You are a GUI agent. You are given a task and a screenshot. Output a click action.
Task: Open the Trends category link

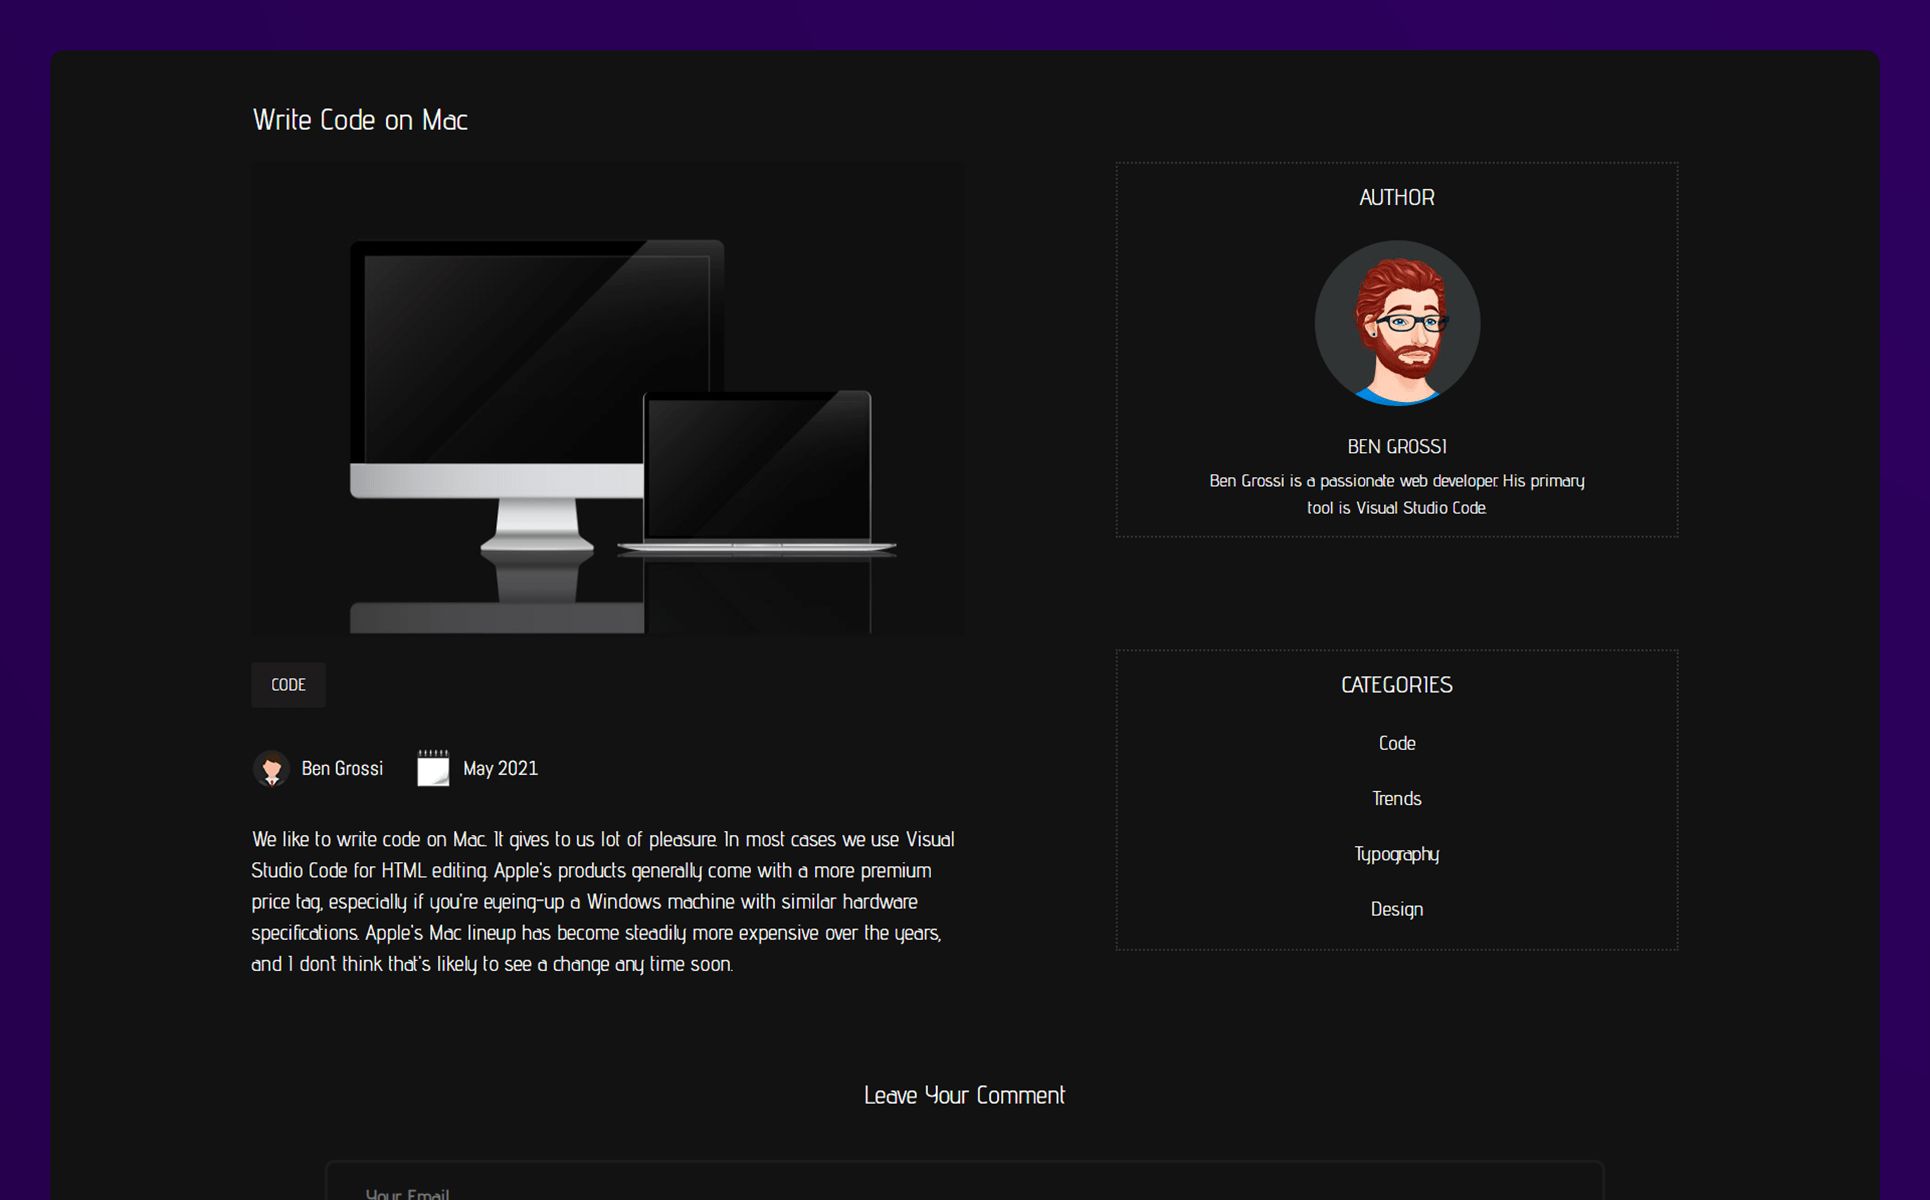[x=1396, y=798]
